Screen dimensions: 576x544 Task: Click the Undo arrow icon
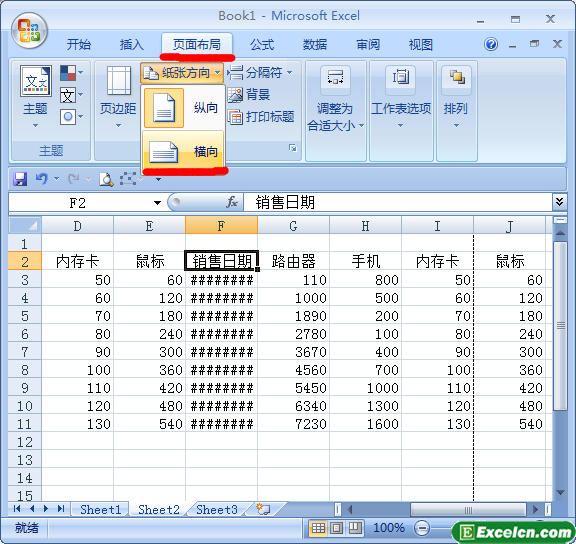[x=42, y=179]
